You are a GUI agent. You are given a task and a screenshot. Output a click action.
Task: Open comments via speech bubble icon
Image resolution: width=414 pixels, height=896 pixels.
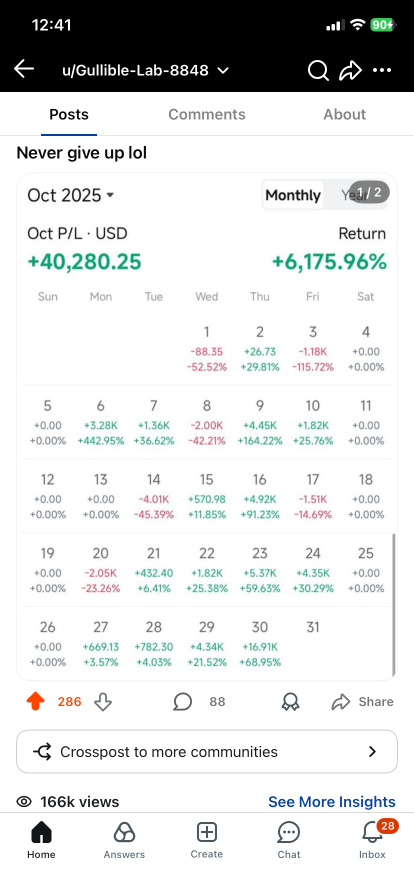tap(182, 702)
